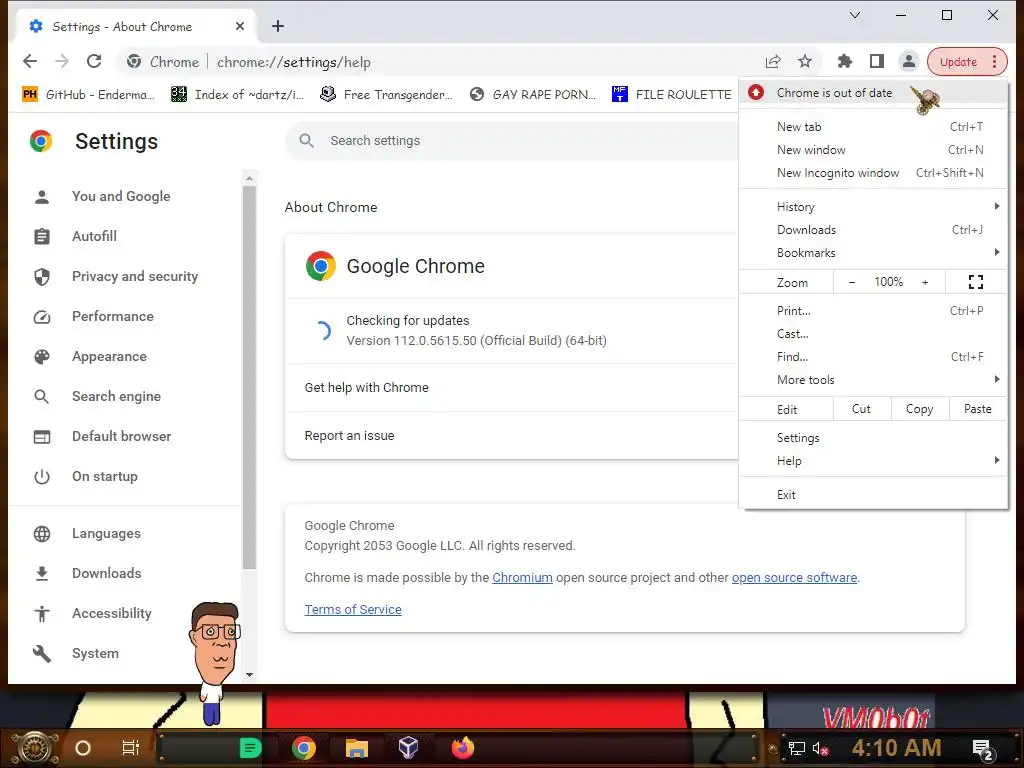Open the profile avatar icon
The width and height of the screenshot is (1024, 768).
pyautogui.click(x=908, y=61)
